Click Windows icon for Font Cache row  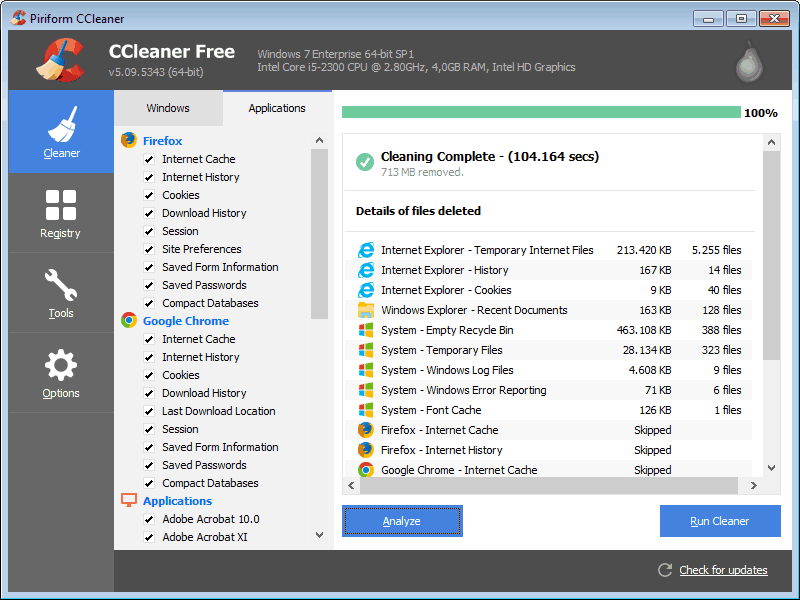tap(366, 410)
